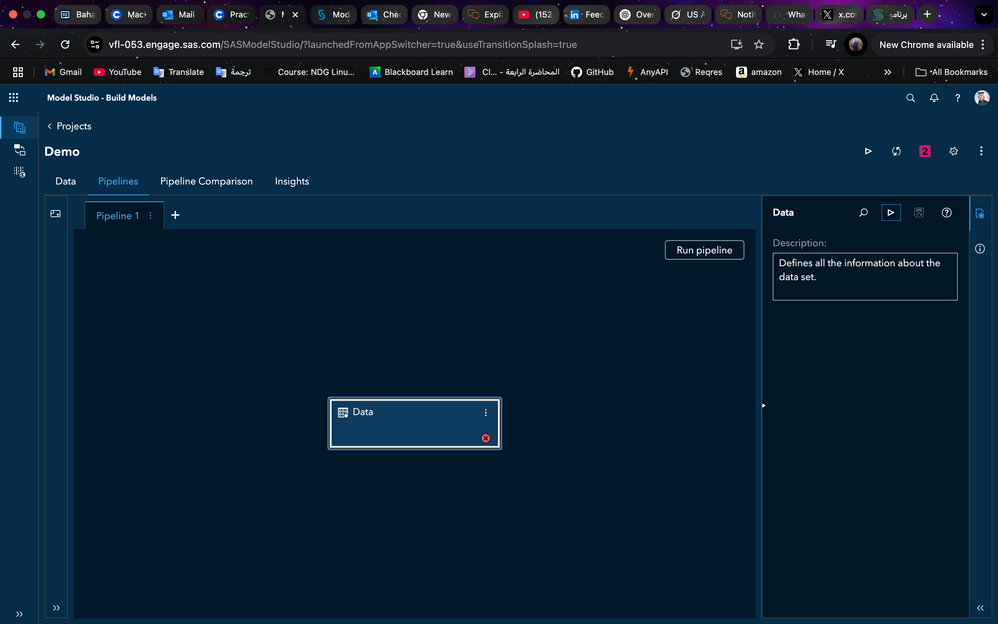Viewport: 998px width, 624px height.
Task: Click the search magnifier in Data panel
Action: click(x=864, y=213)
